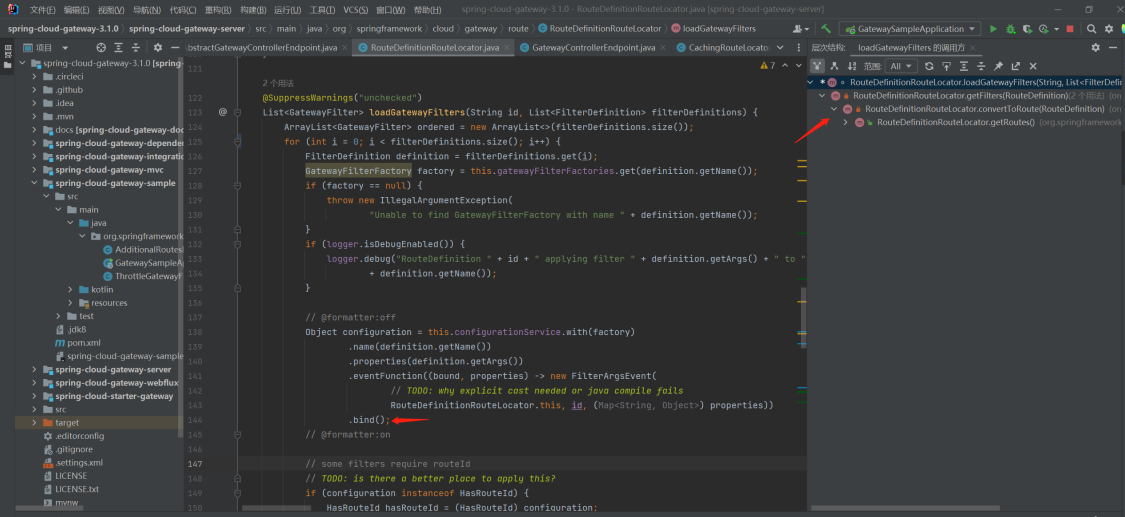Build the project with the hammer icon
This screenshot has height=517, width=1125.
pos(826,29)
